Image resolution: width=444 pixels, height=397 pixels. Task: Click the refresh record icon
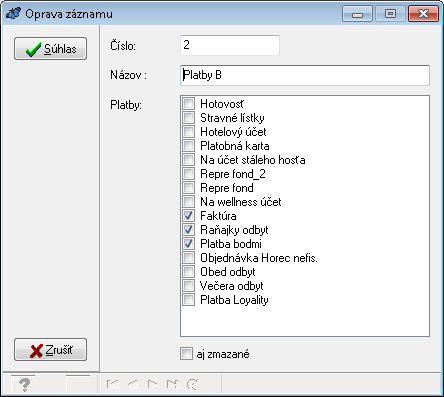click(193, 384)
